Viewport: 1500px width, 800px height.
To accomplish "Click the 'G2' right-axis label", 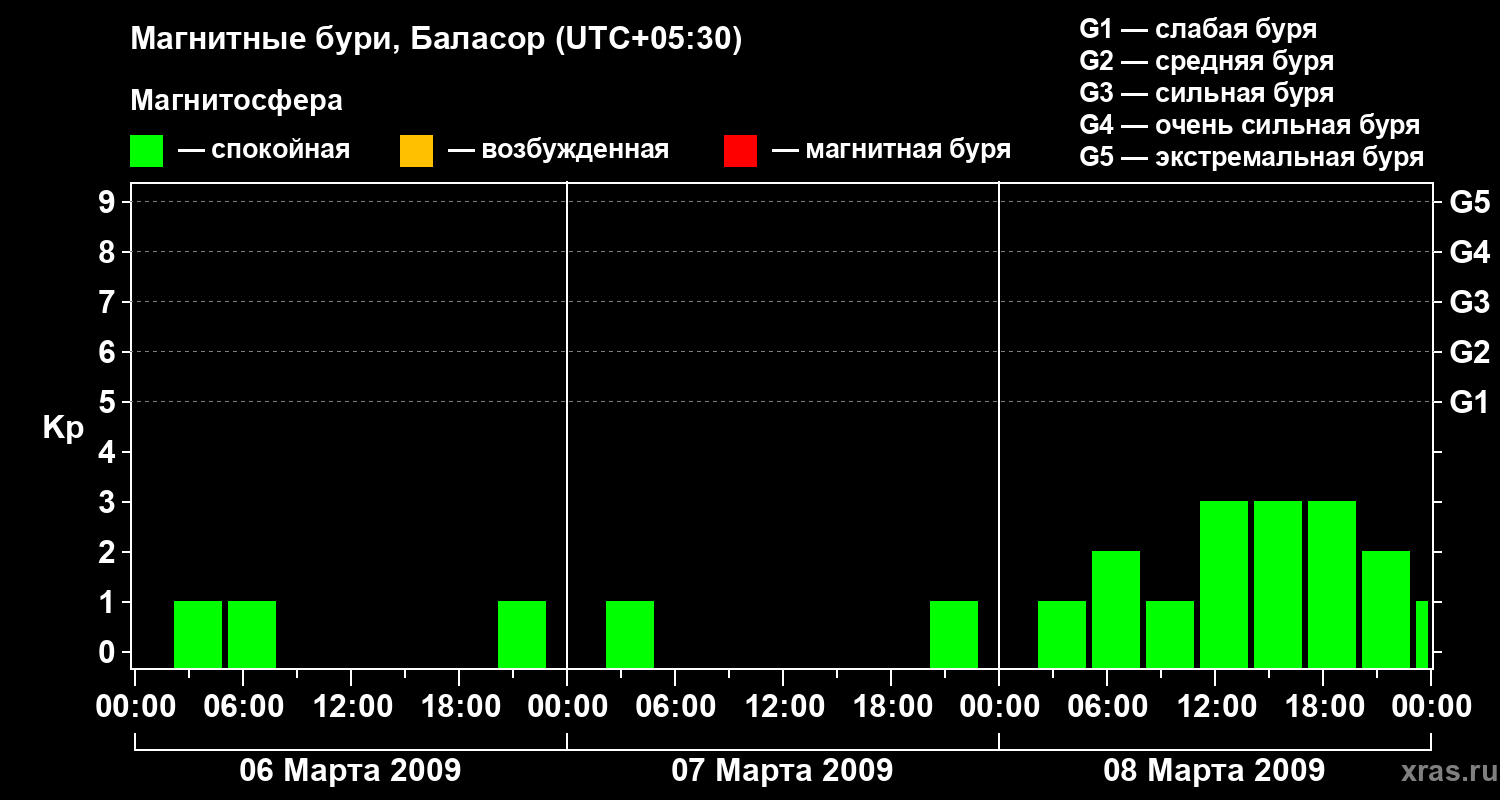I will (1470, 352).
